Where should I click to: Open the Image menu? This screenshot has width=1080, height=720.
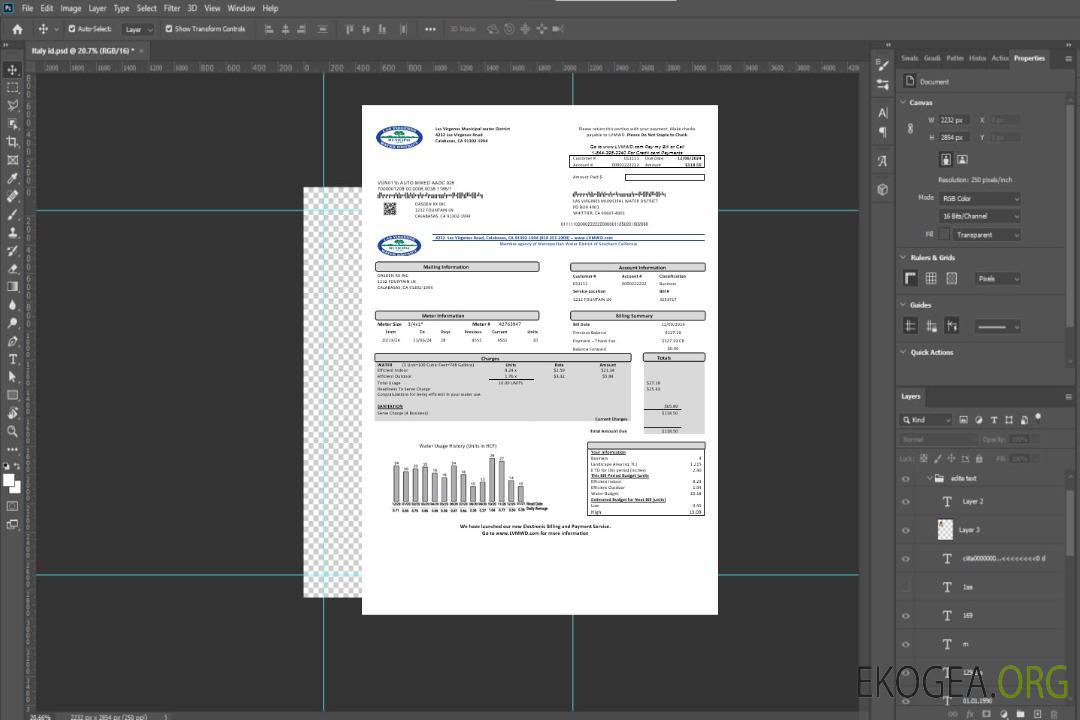[x=71, y=8]
